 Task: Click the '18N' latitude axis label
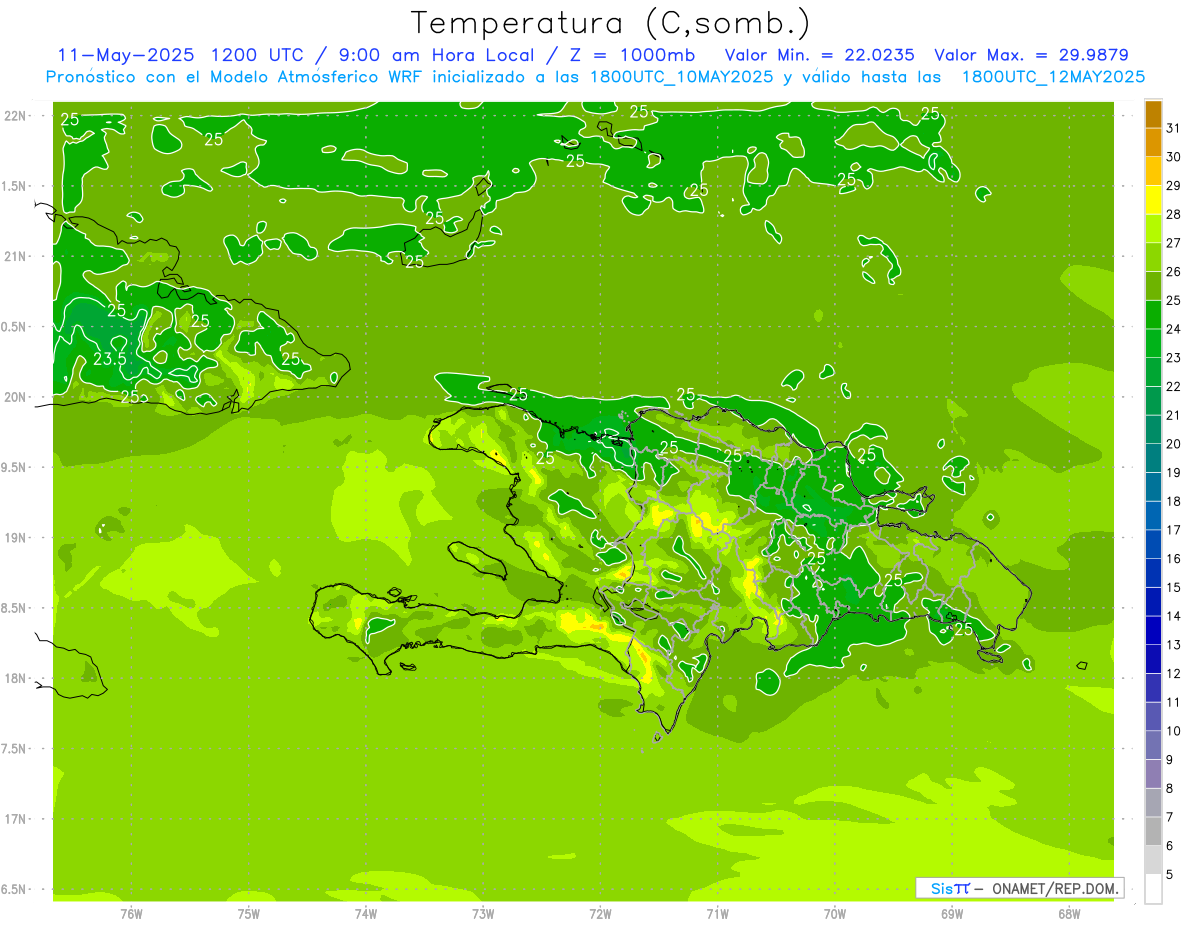pos(14,679)
